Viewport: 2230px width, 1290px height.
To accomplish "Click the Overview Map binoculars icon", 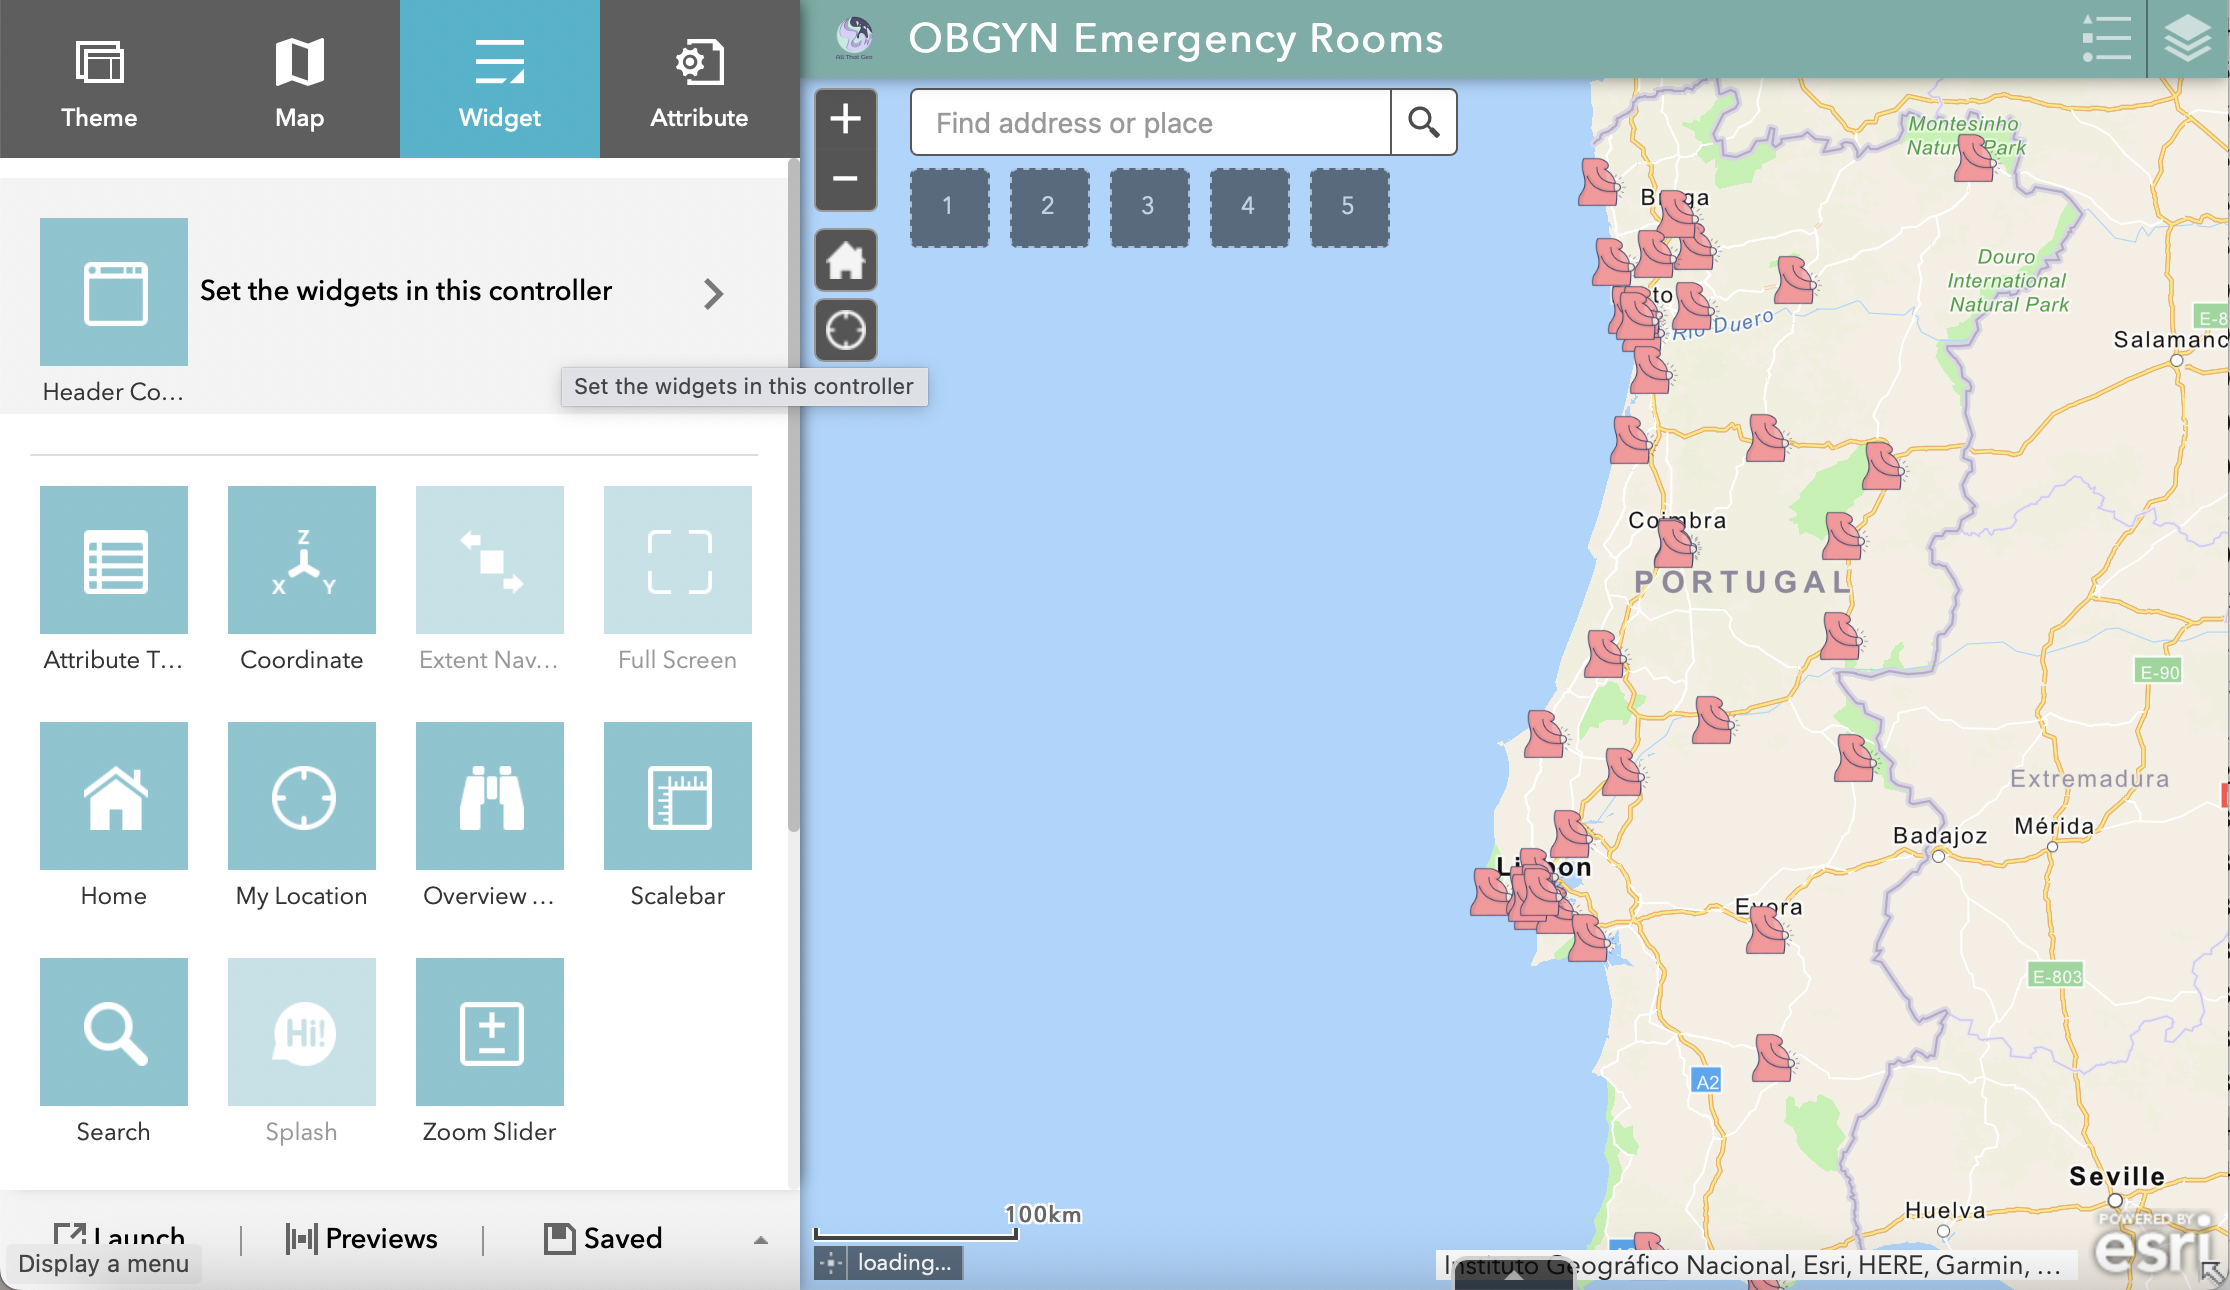I will (x=490, y=796).
